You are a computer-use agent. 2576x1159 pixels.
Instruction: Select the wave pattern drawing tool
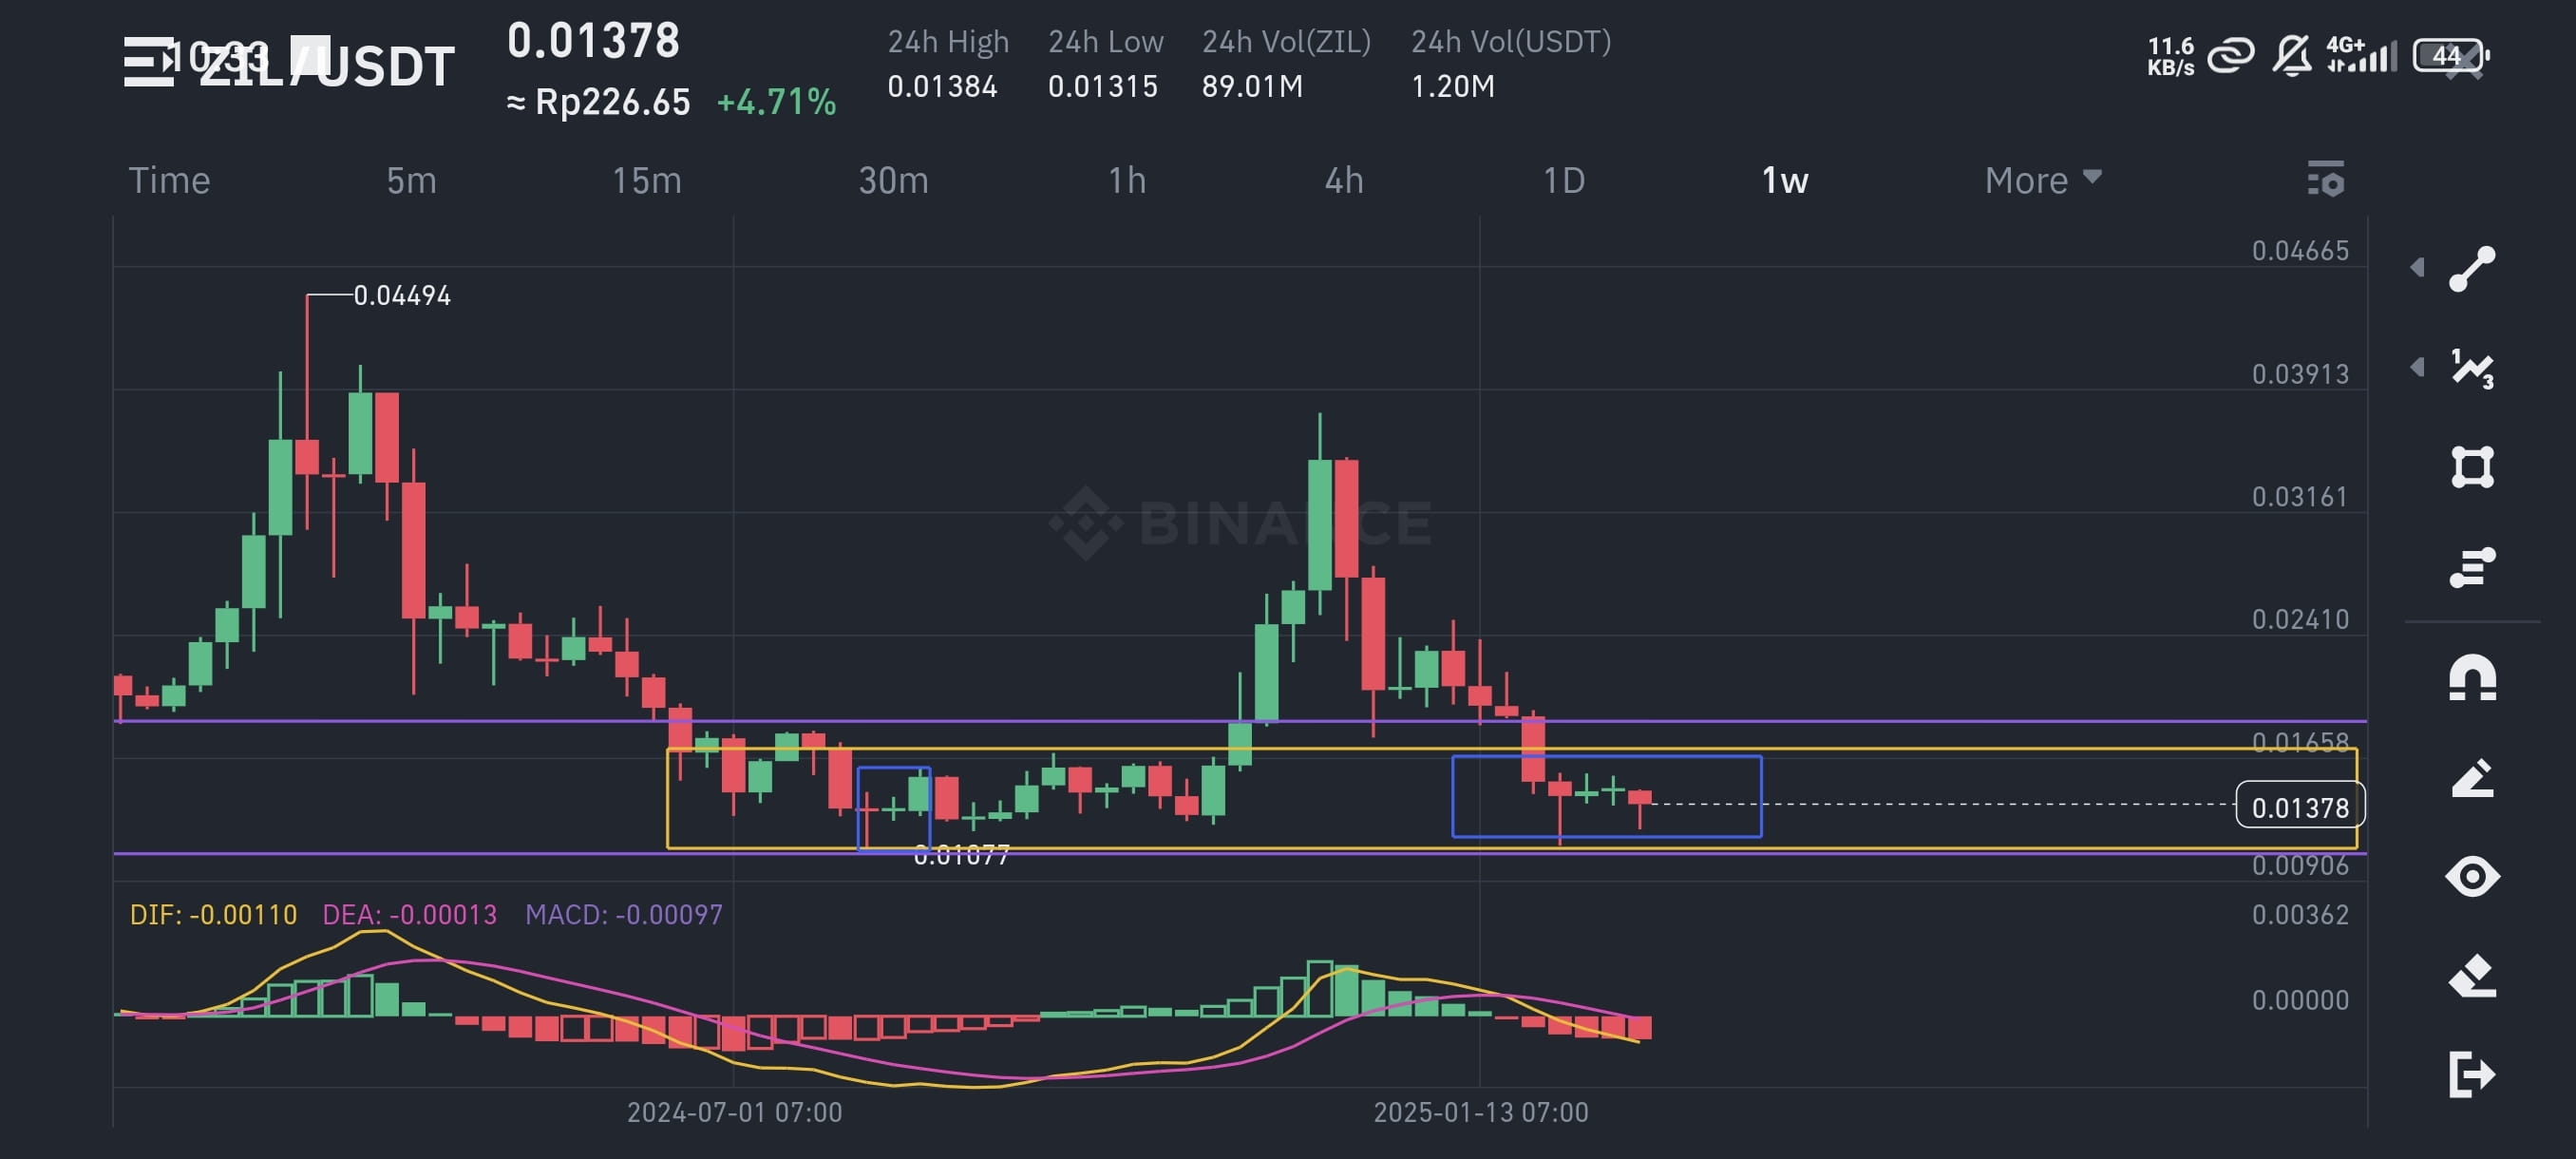2472,368
